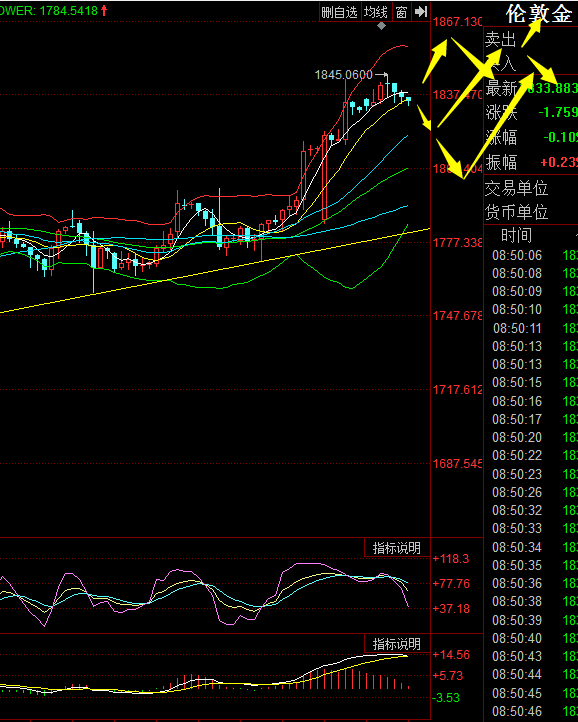The image size is (578, 722).
Task: Click the 窗 window button
Action: pyautogui.click(x=401, y=12)
